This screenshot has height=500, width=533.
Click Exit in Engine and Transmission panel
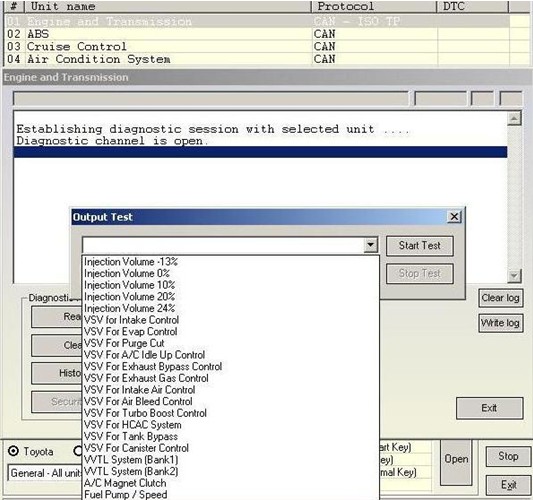(x=489, y=408)
